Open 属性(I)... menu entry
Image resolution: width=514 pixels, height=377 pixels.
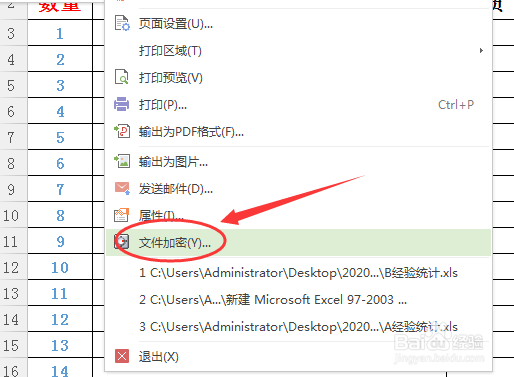pyautogui.click(x=298, y=215)
